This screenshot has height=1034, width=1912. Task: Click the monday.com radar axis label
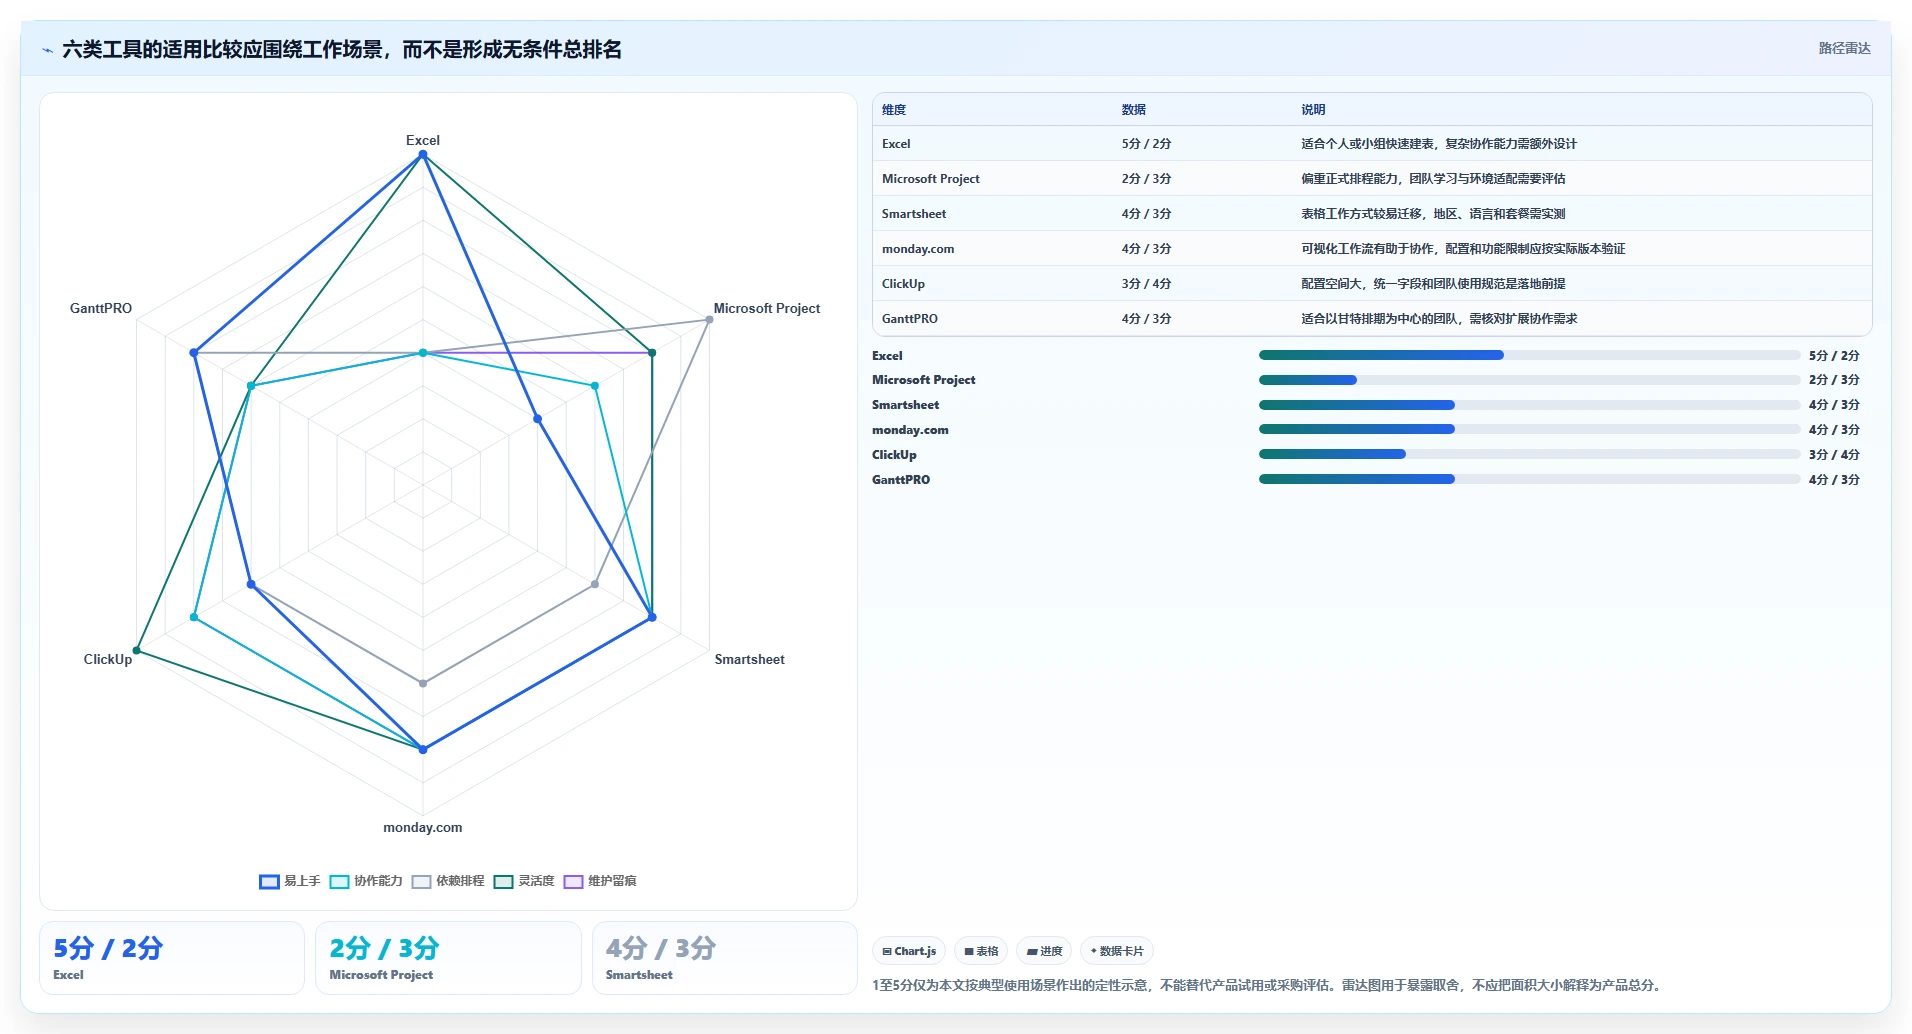423,827
